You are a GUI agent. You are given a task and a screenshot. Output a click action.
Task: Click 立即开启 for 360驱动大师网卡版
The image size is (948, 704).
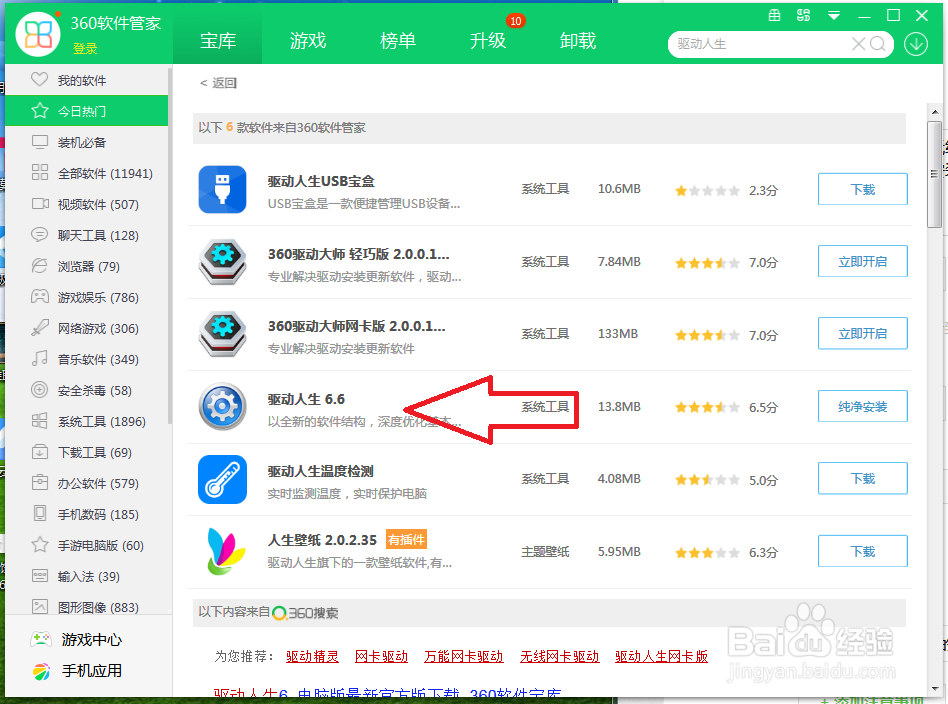point(862,333)
